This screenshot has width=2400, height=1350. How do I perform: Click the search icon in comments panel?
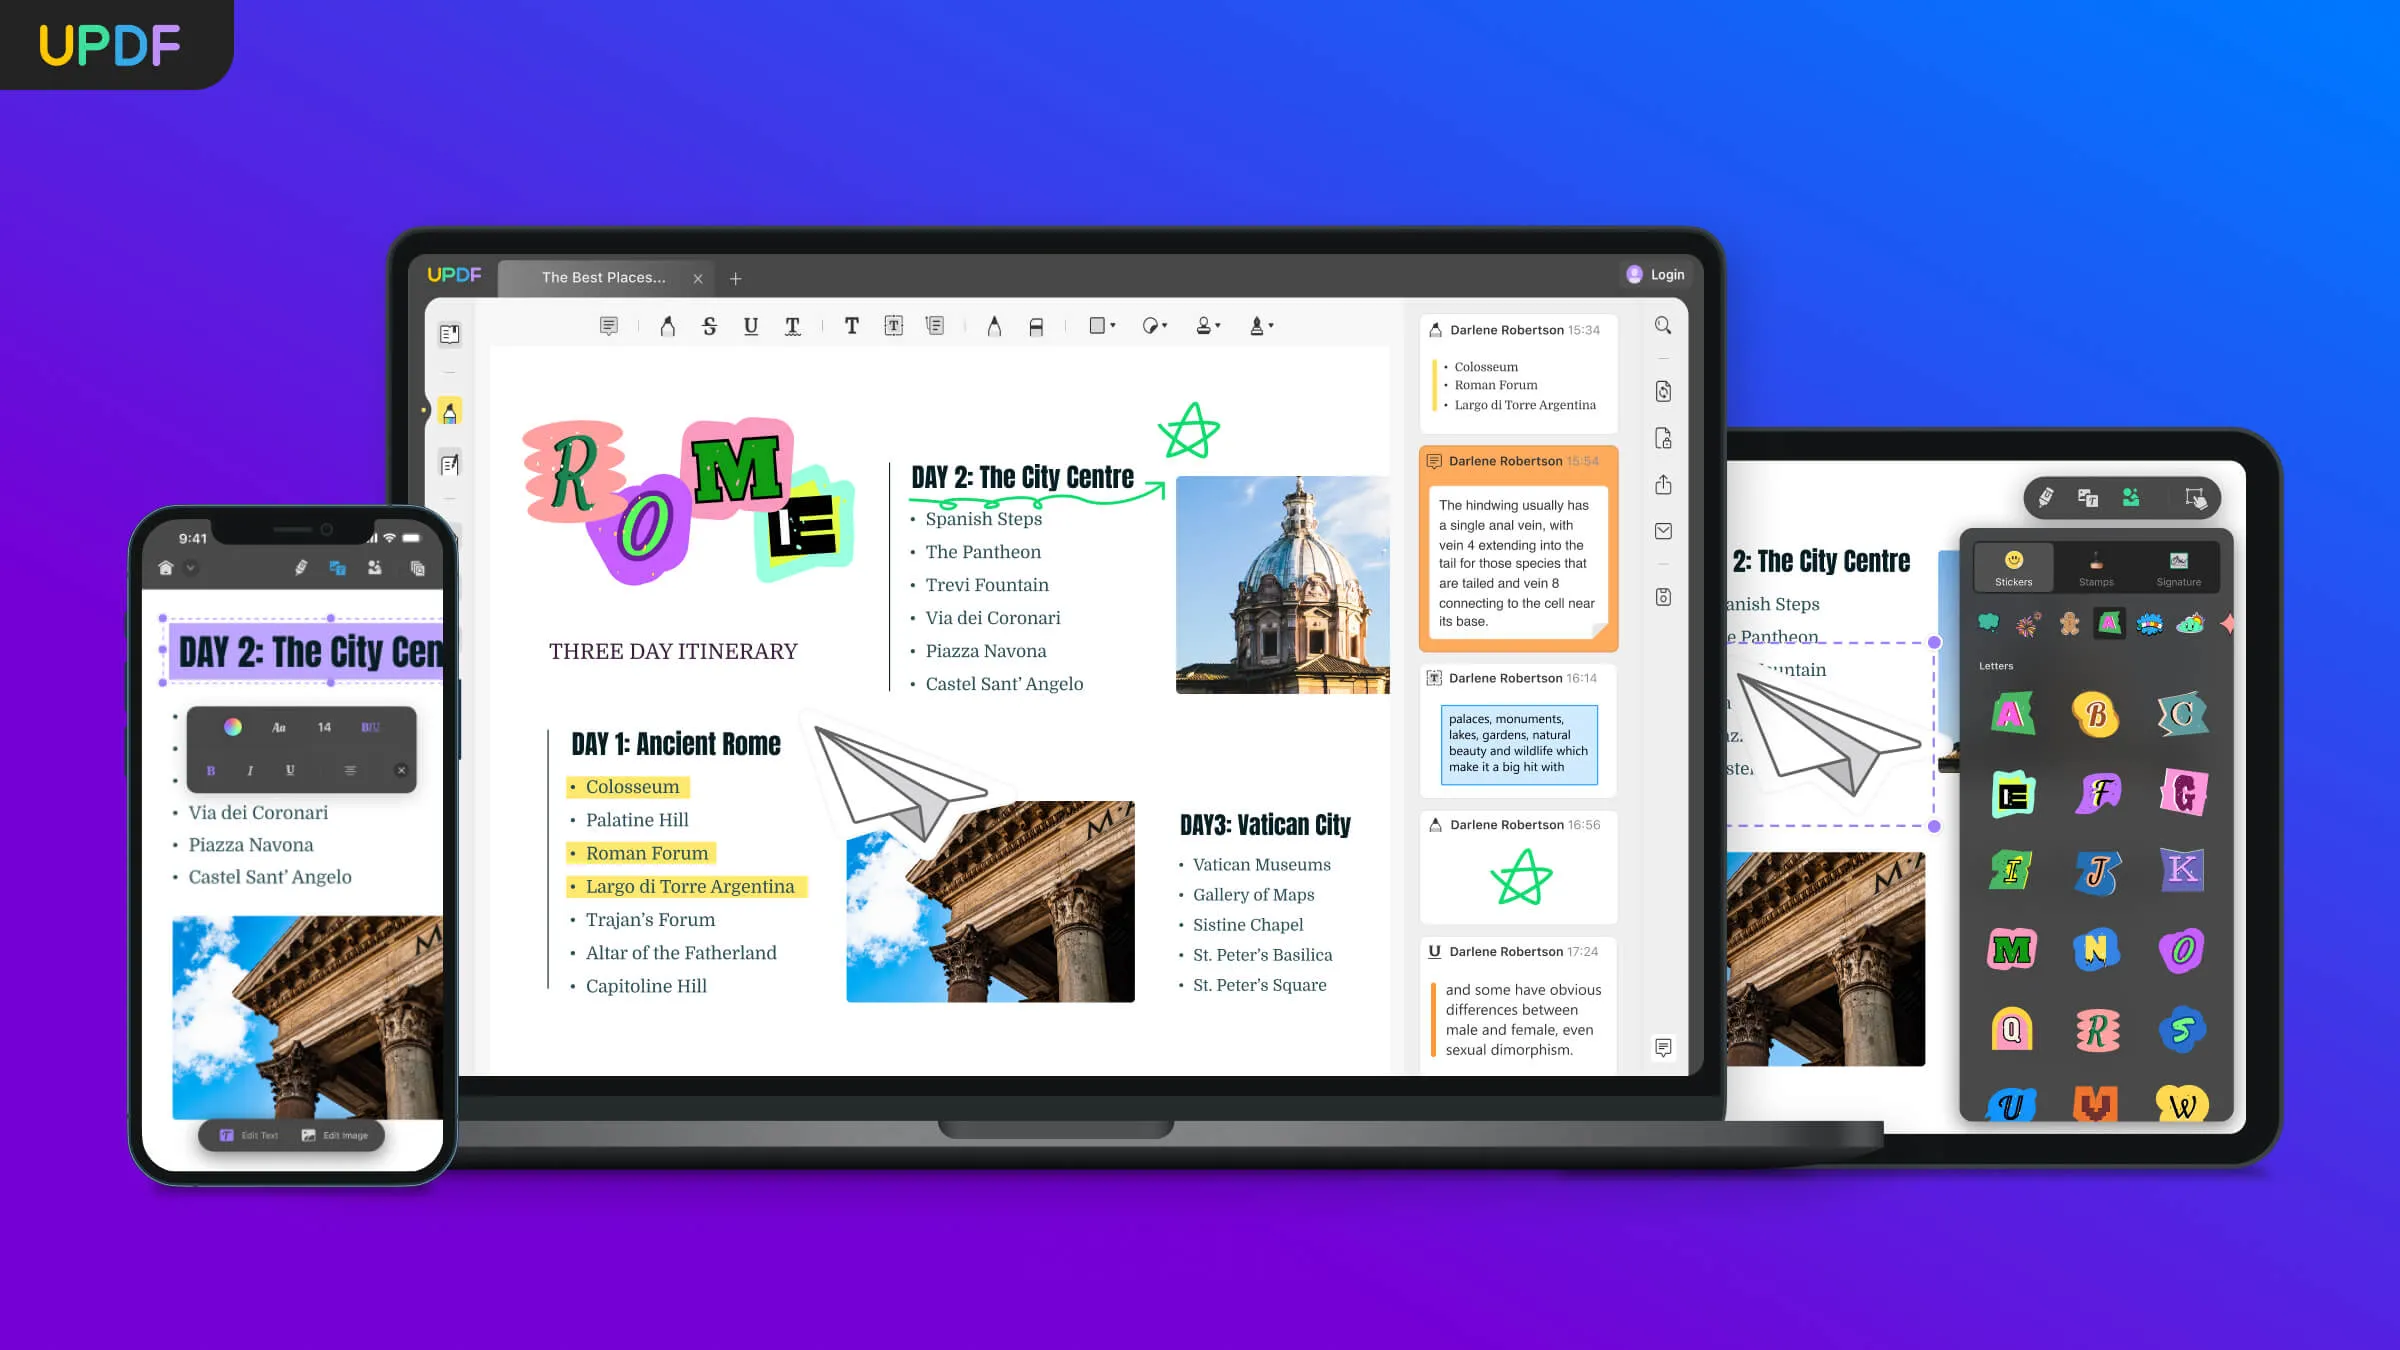[1663, 328]
